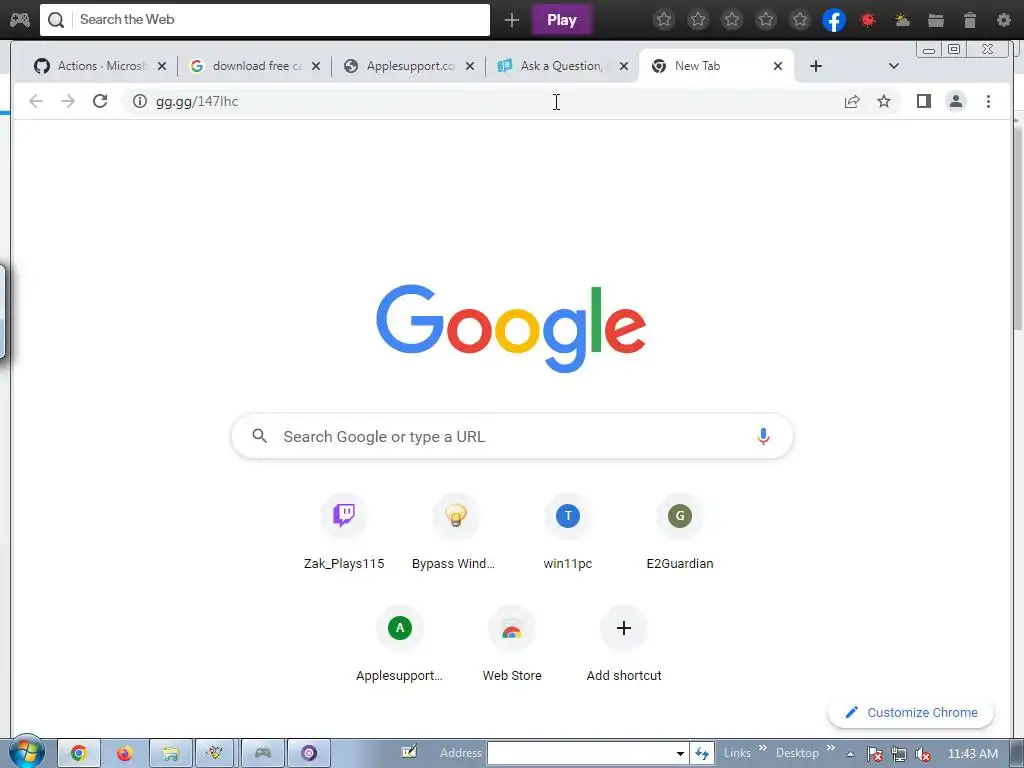Click the folder icon in the top bar
This screenshot has height=768, width=1024.
click(x=936, y=20)
